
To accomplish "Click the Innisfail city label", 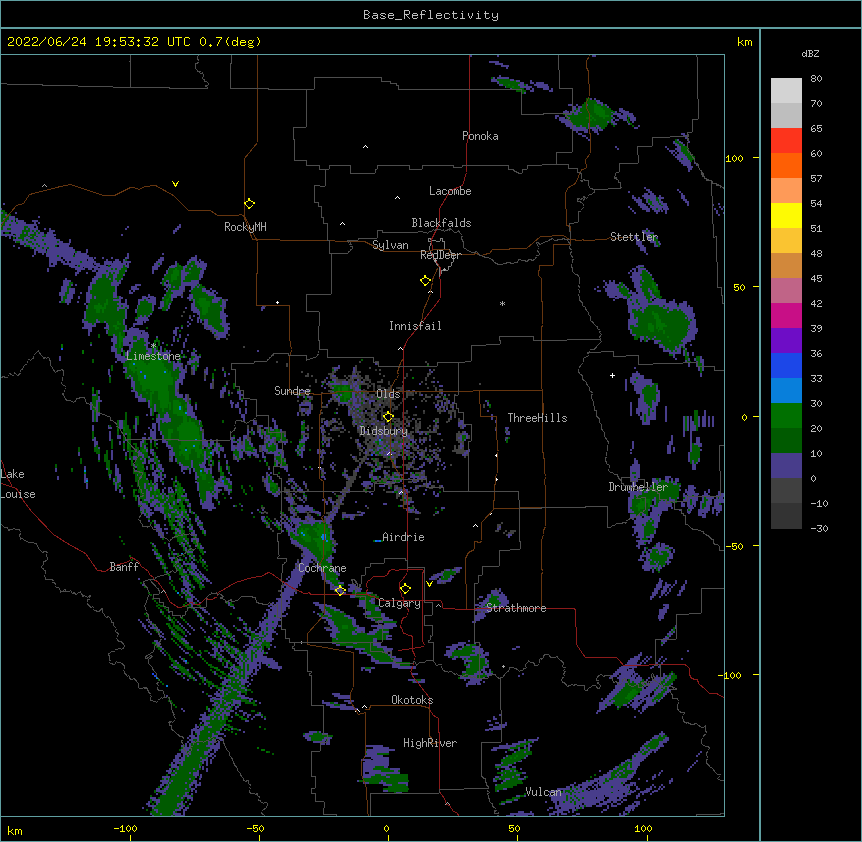I will pyautogui.click(x=415, y=326).
